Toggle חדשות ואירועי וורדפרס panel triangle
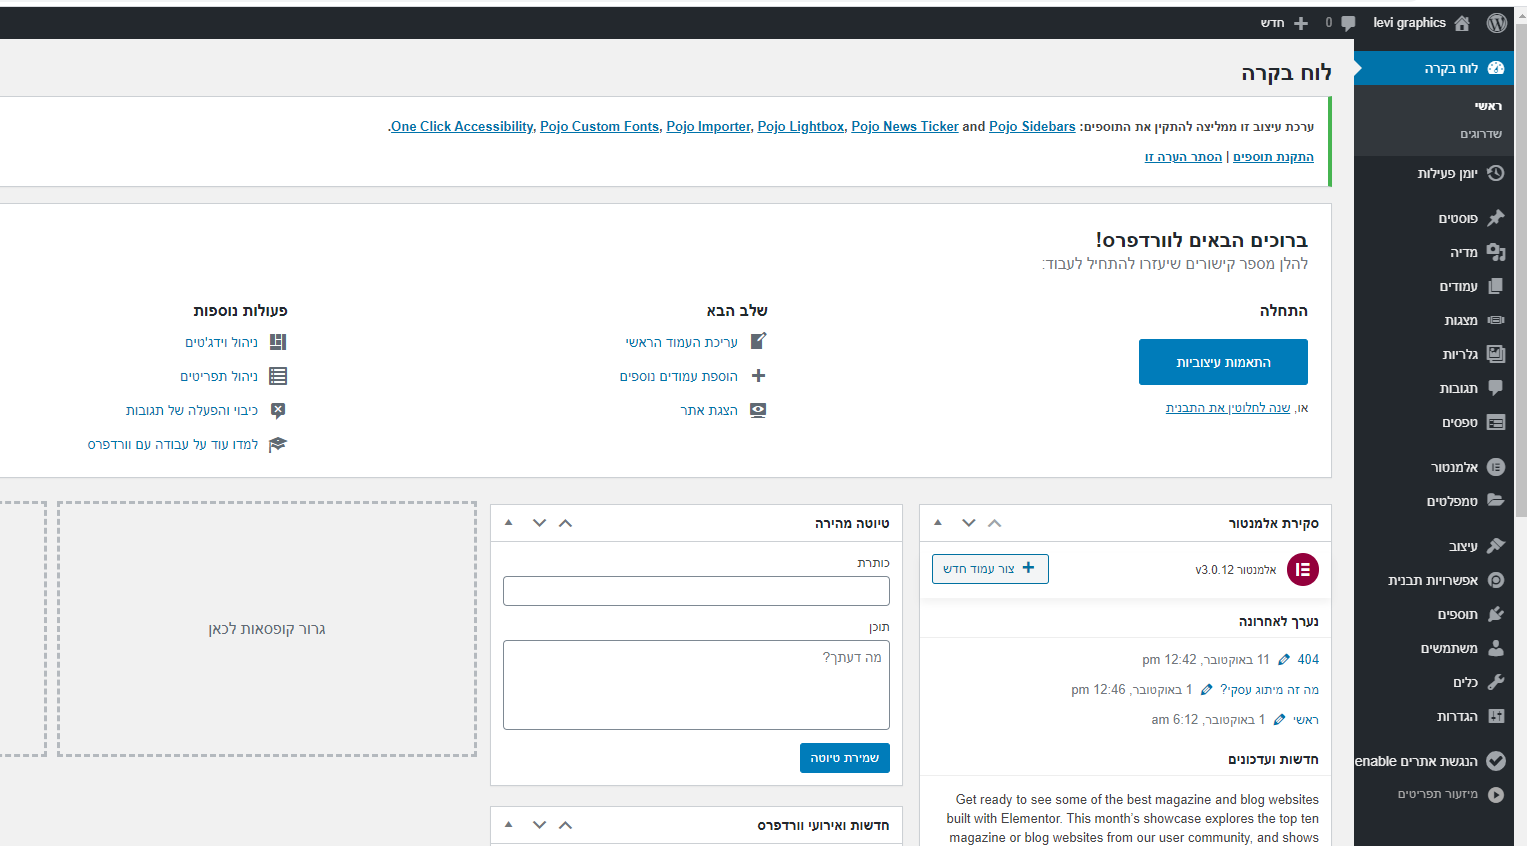This screenshot has height=846, width=1527. [509, 824]
